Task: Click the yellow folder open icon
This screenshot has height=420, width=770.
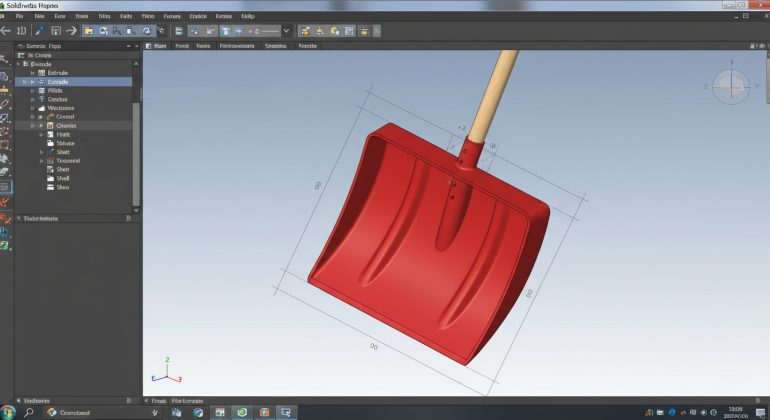Action: (88, 31)
